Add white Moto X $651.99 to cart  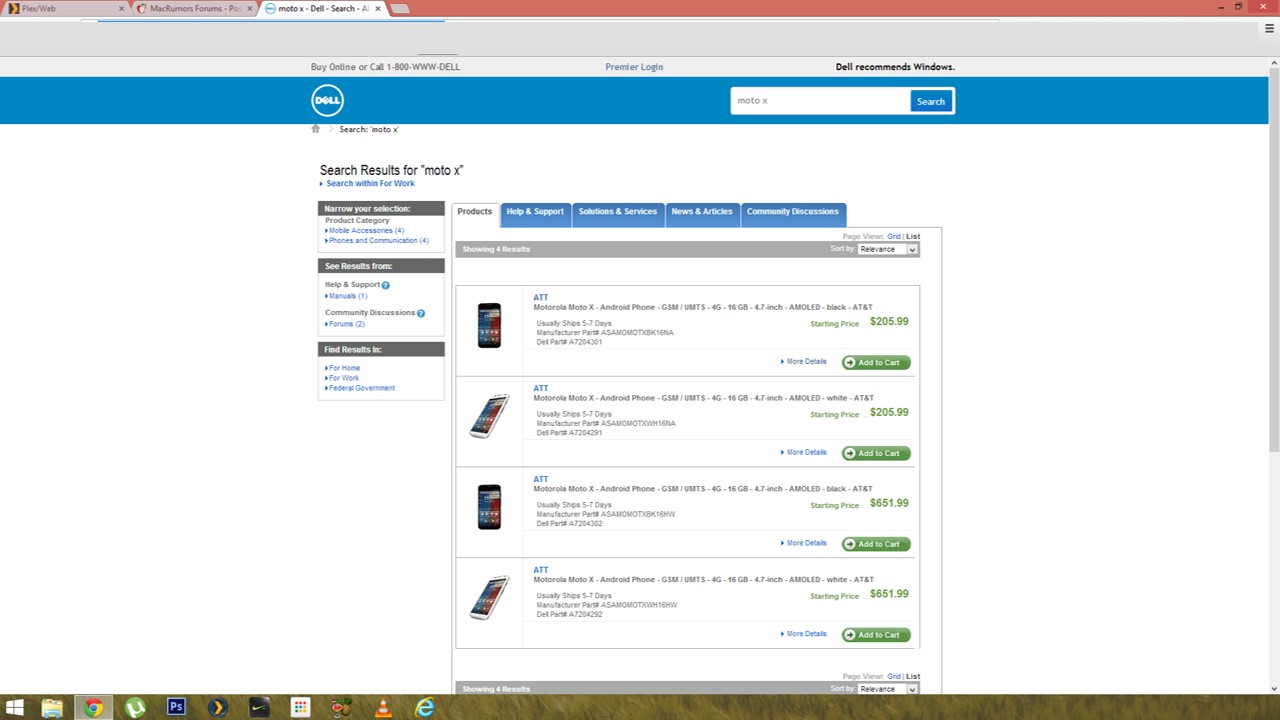[x=876, y=635]
